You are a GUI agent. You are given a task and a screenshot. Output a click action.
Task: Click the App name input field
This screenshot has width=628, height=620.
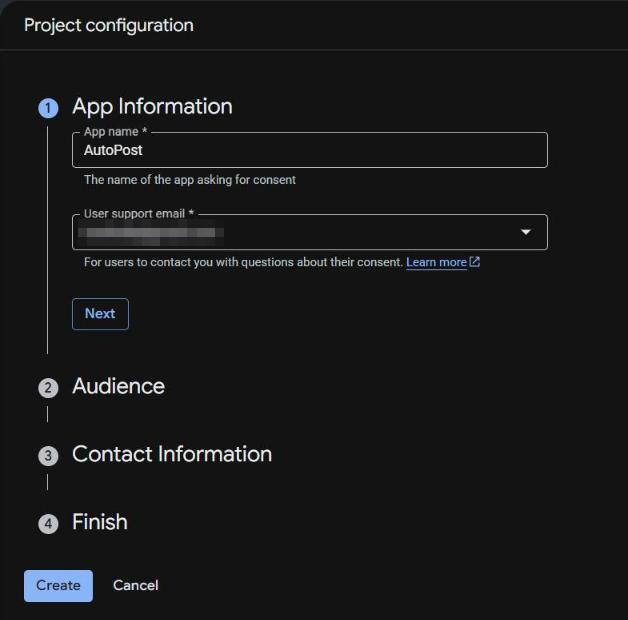[x=310, y=150]
